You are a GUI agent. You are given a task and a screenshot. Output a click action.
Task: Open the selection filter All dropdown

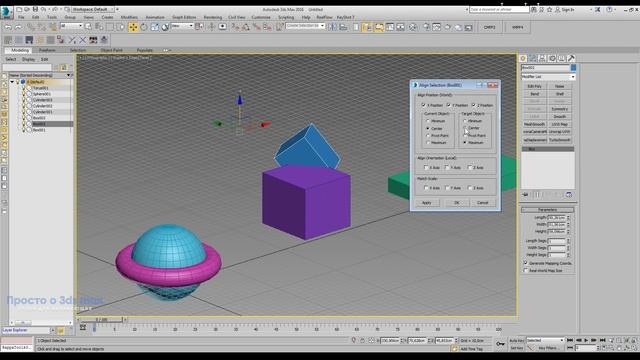[71, 26]
